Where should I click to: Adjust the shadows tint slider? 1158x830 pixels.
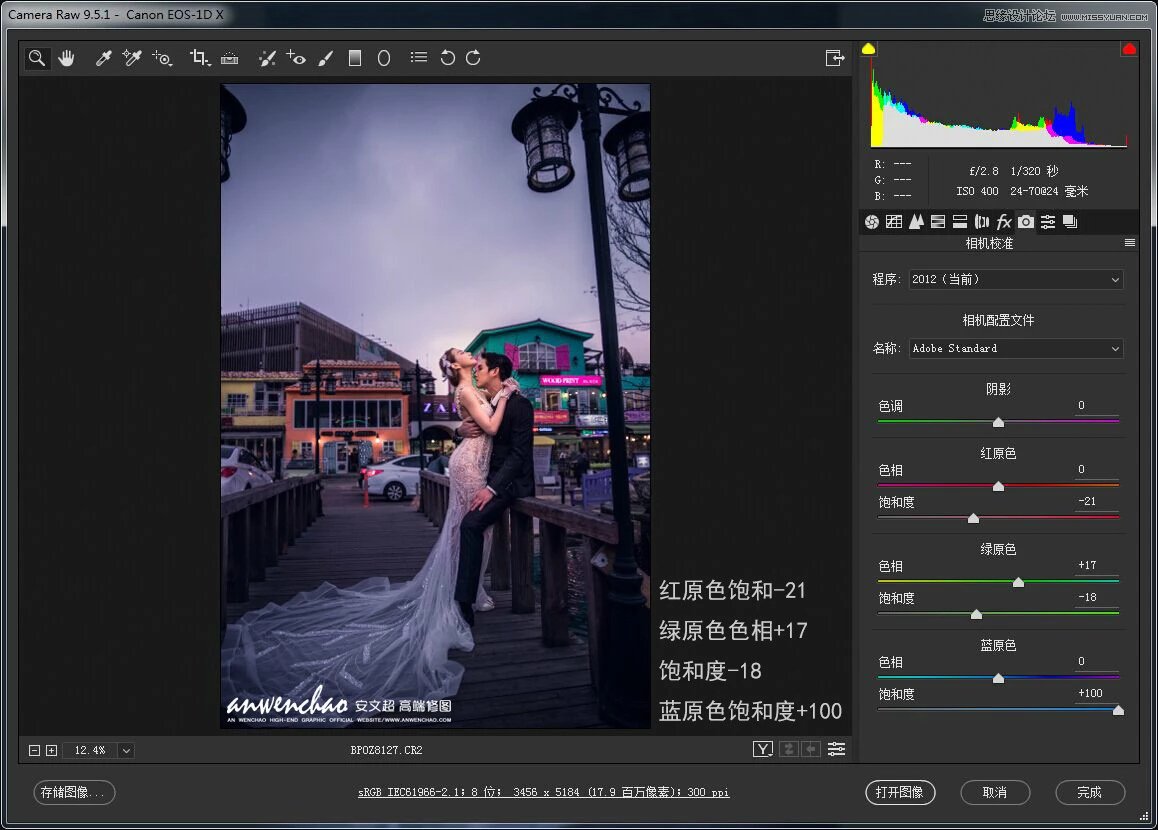tap(998, 422)
